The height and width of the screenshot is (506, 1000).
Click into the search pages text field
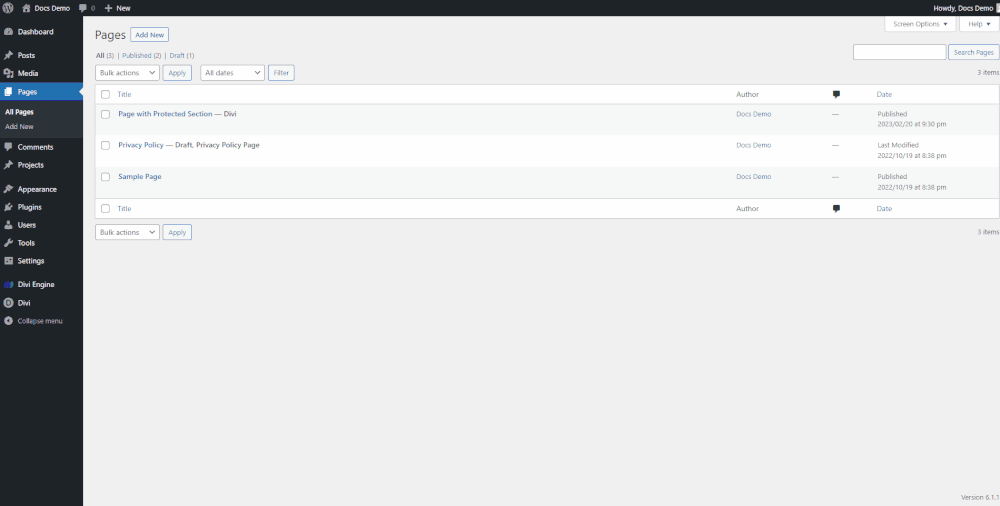coord(899,52)
